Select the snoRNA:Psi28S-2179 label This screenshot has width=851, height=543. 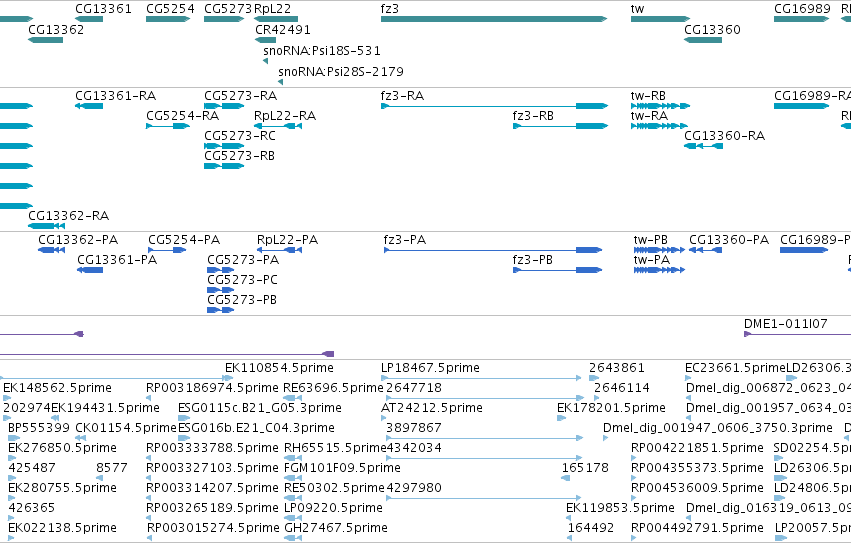[x=341, y=71]
